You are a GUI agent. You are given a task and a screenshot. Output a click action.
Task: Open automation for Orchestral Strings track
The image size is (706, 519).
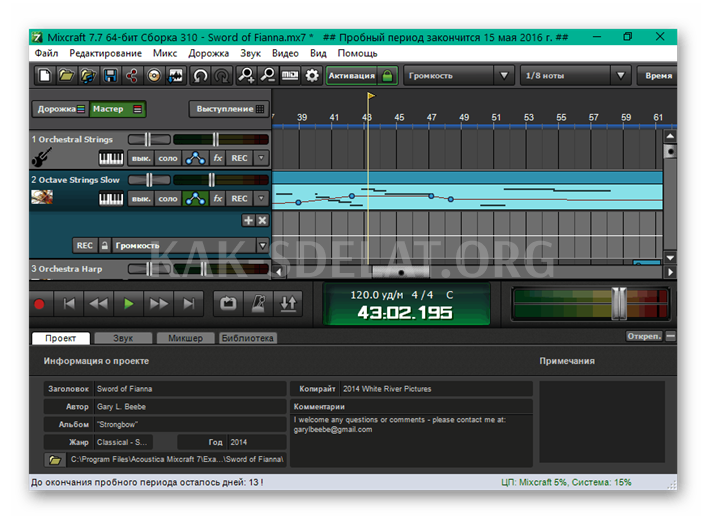pos(195,158)
